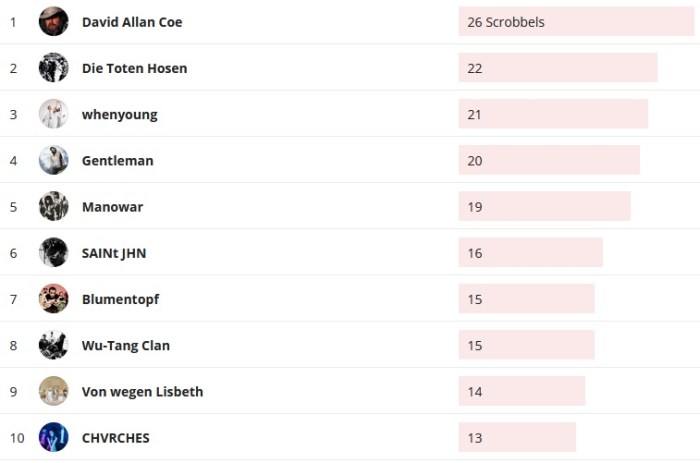The height and width of the screenshot is (463, 700).
Task: Open Die Toten Hosen avatar thumbnail
Action: click(x=54, y=68)
